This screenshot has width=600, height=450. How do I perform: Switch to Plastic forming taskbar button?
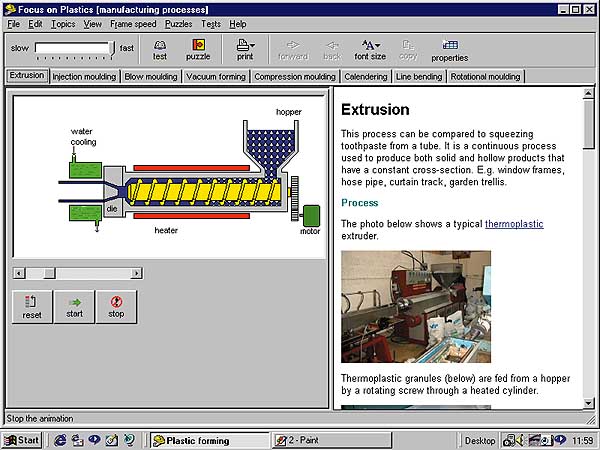coord(209,440)
